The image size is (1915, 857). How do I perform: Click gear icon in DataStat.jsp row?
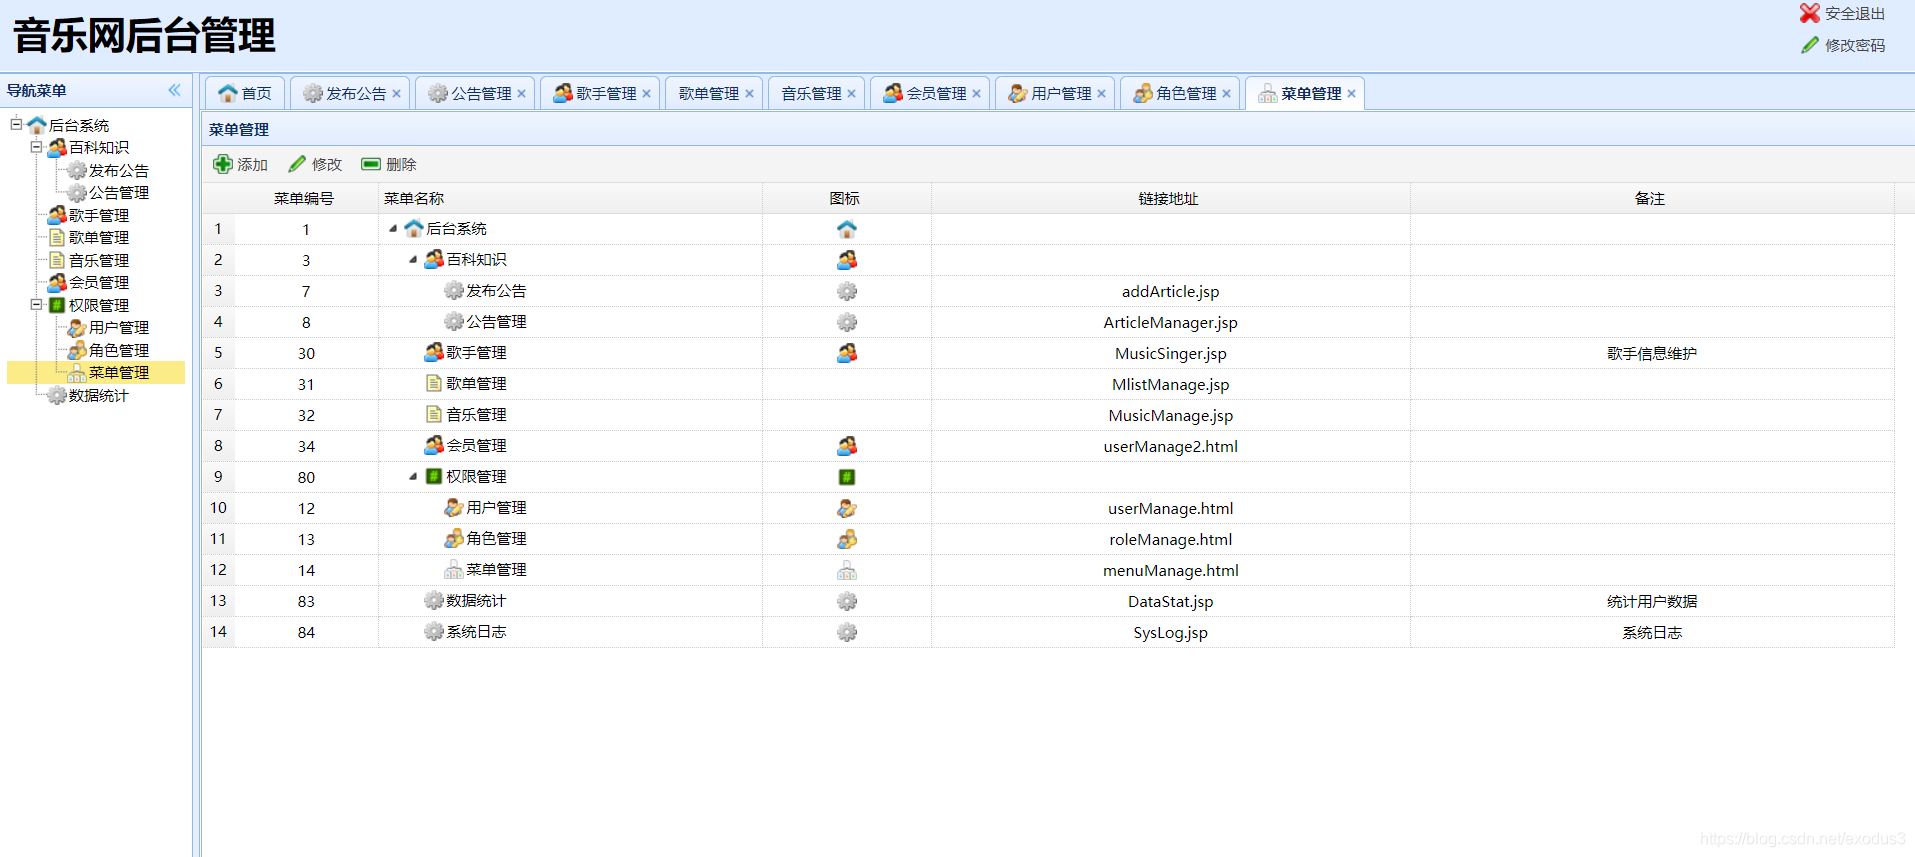tap(847, 601)
